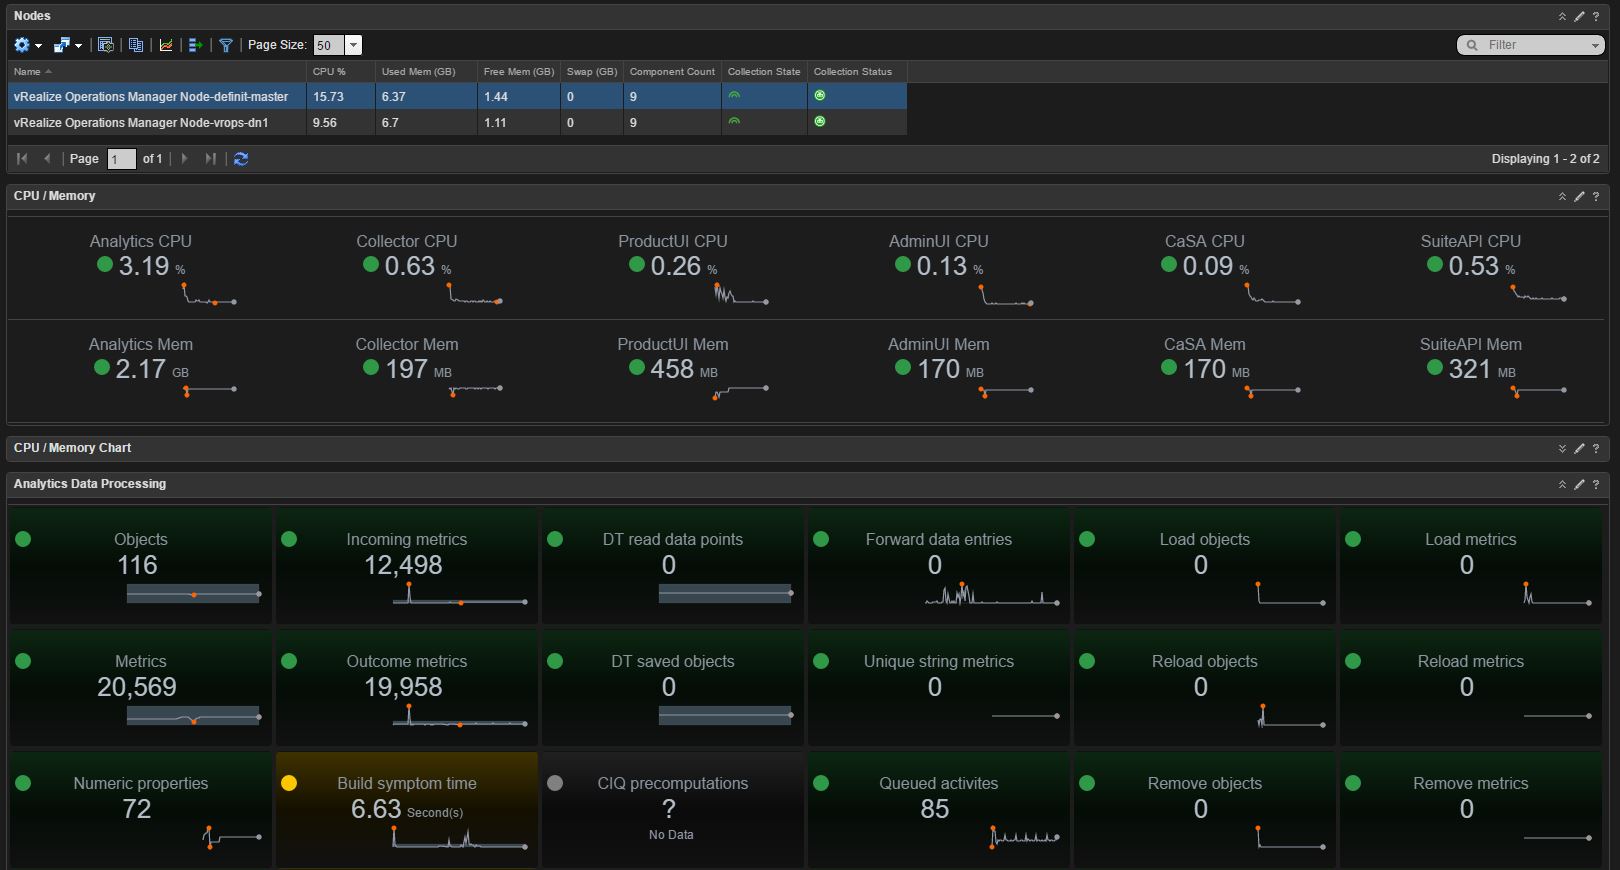Image resolution: width=1620 pixels, height=870 pixels.
Task: Click collection state icon for definit-master node
Action: (x=734, y=96)
